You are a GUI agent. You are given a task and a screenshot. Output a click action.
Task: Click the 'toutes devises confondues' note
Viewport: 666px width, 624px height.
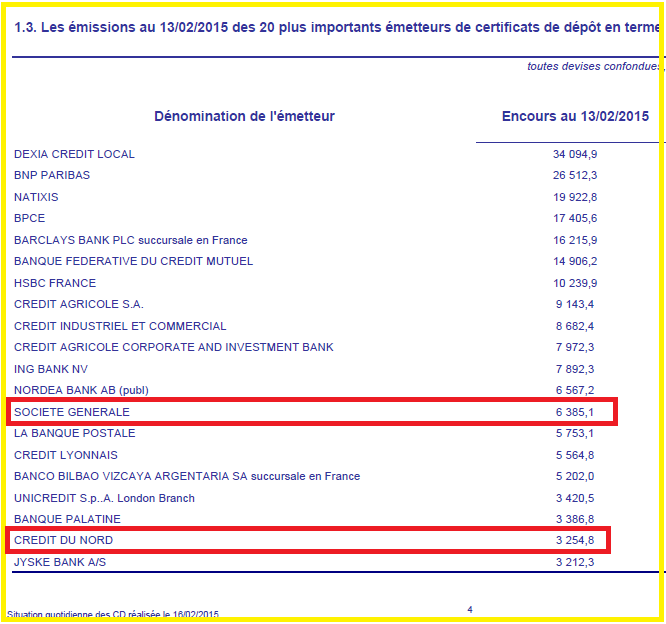(594, 67)
